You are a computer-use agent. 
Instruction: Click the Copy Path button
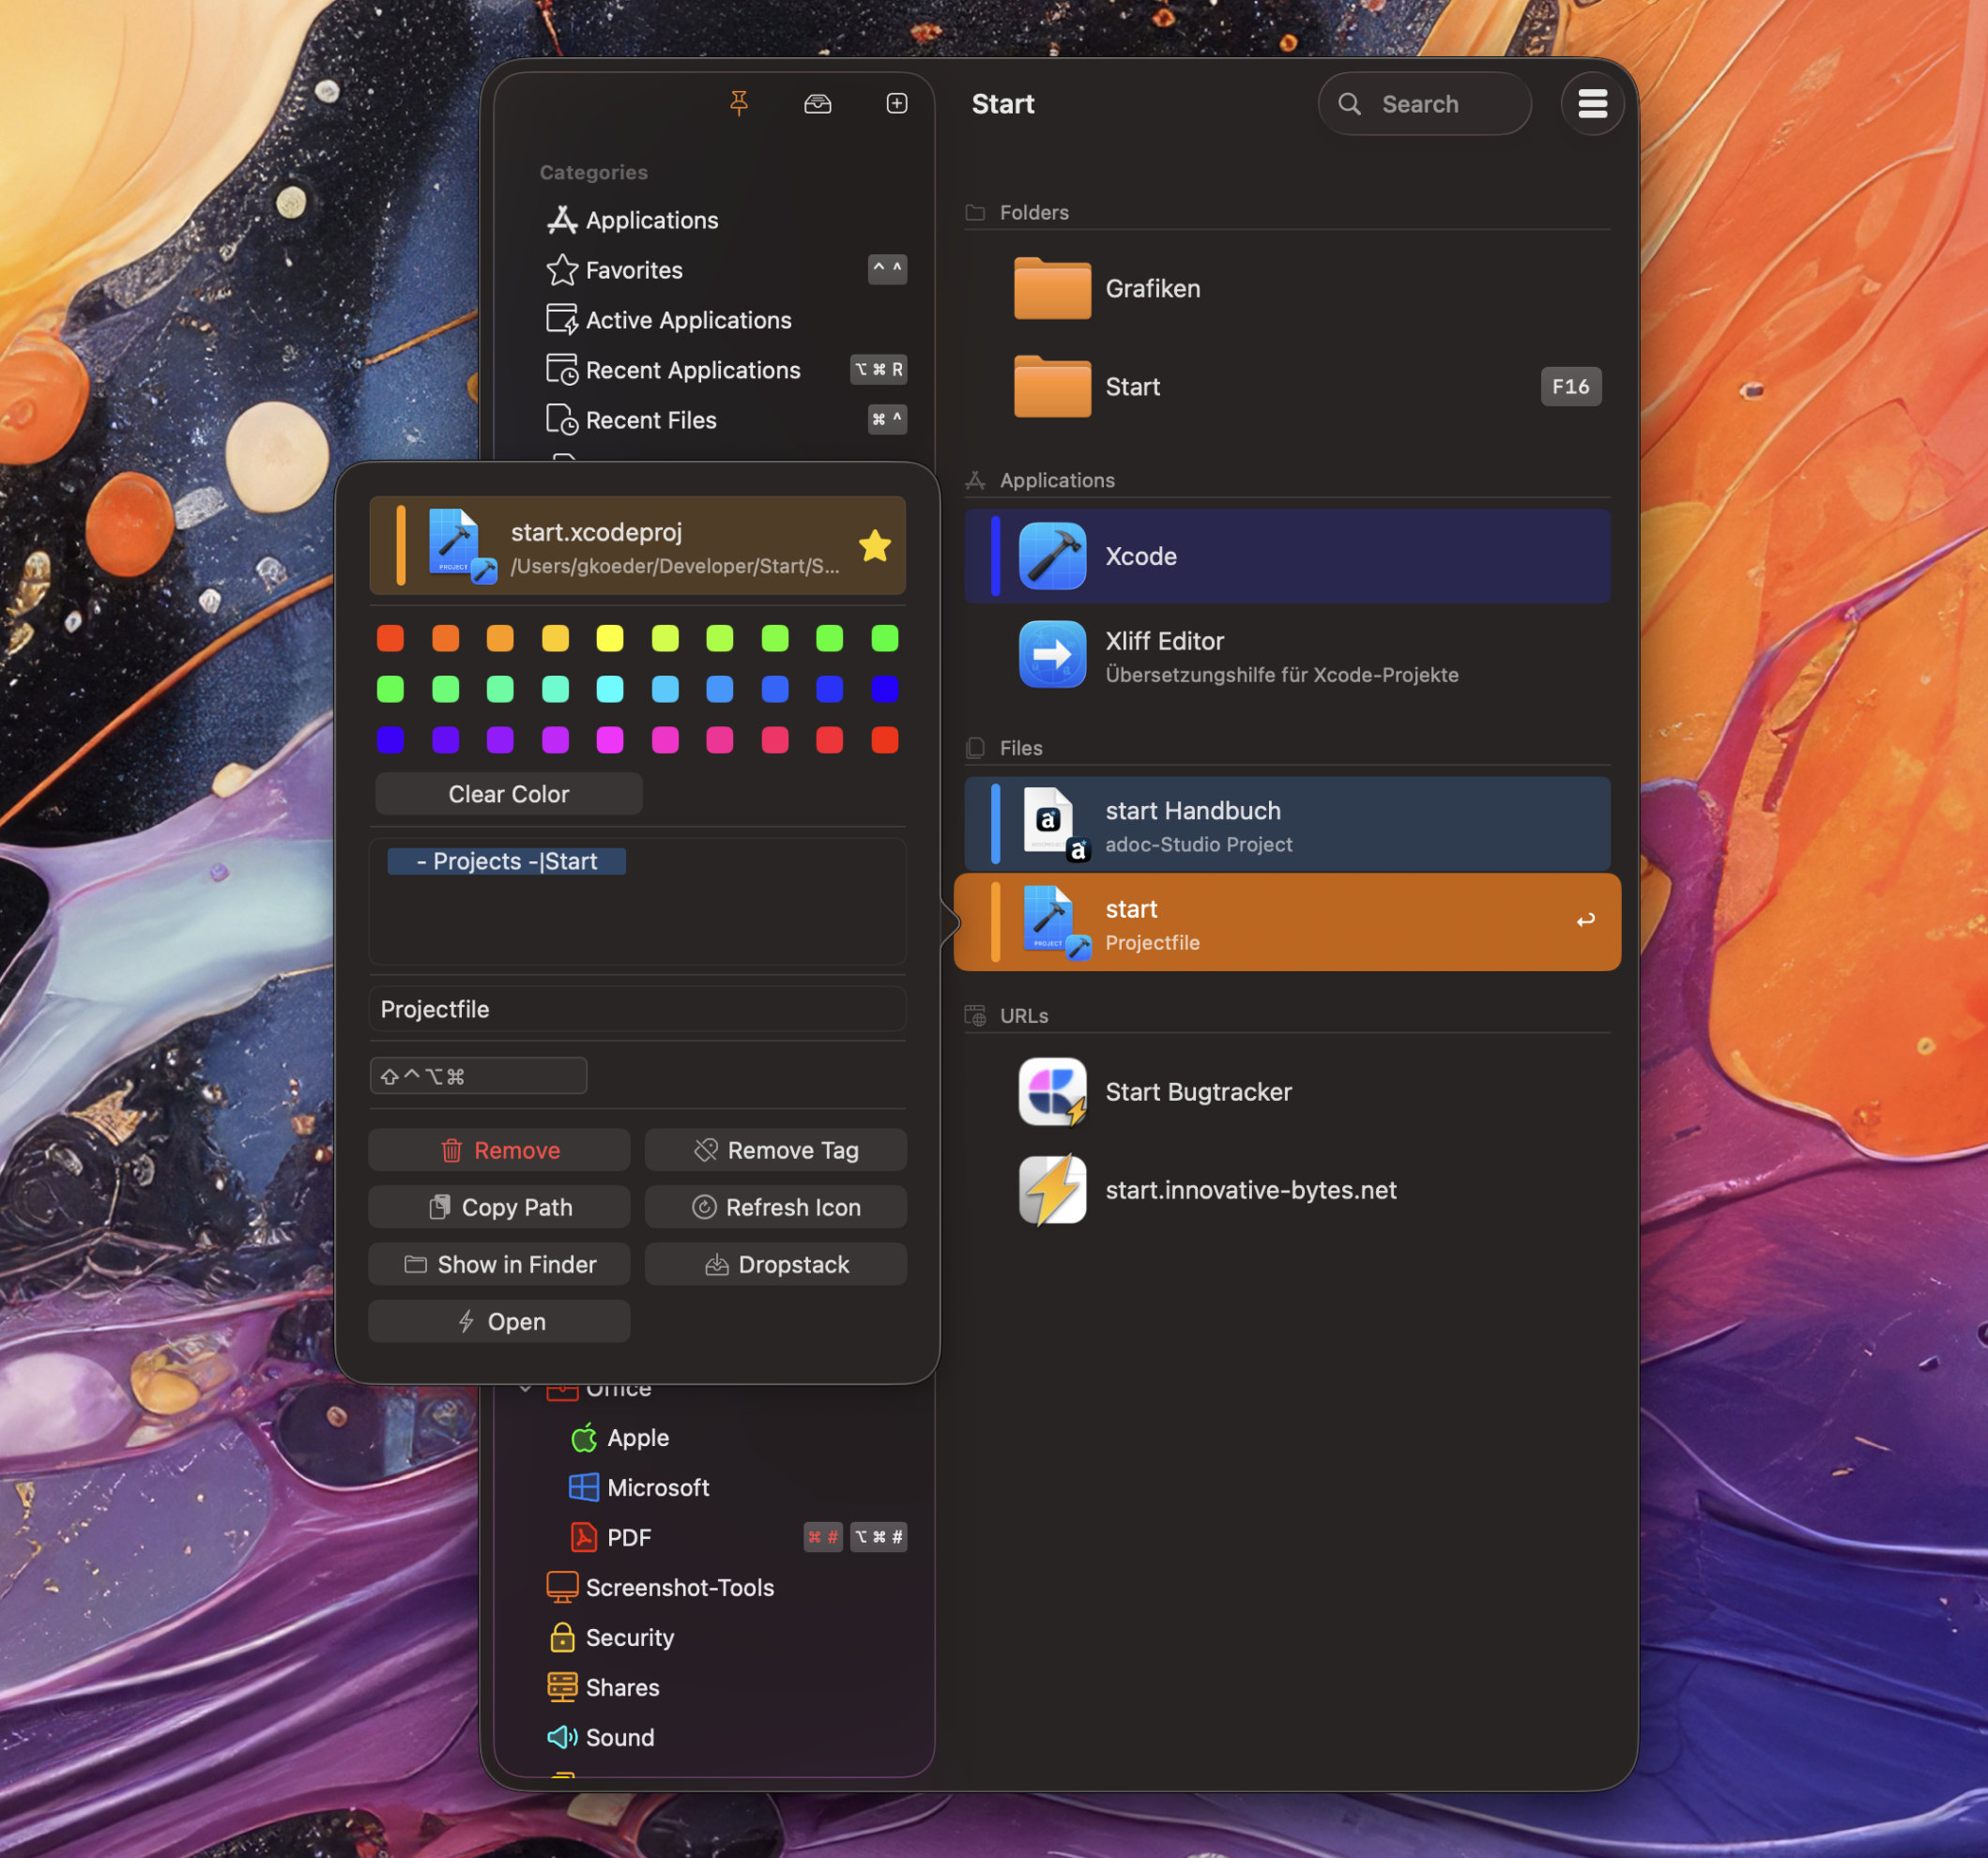click(499, 1207)
